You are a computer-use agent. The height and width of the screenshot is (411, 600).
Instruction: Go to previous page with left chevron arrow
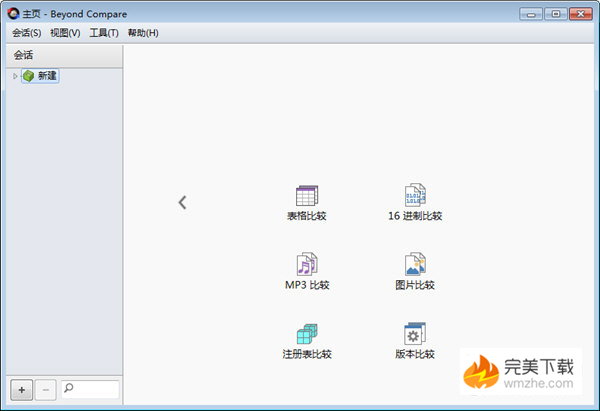click(183, 202)
